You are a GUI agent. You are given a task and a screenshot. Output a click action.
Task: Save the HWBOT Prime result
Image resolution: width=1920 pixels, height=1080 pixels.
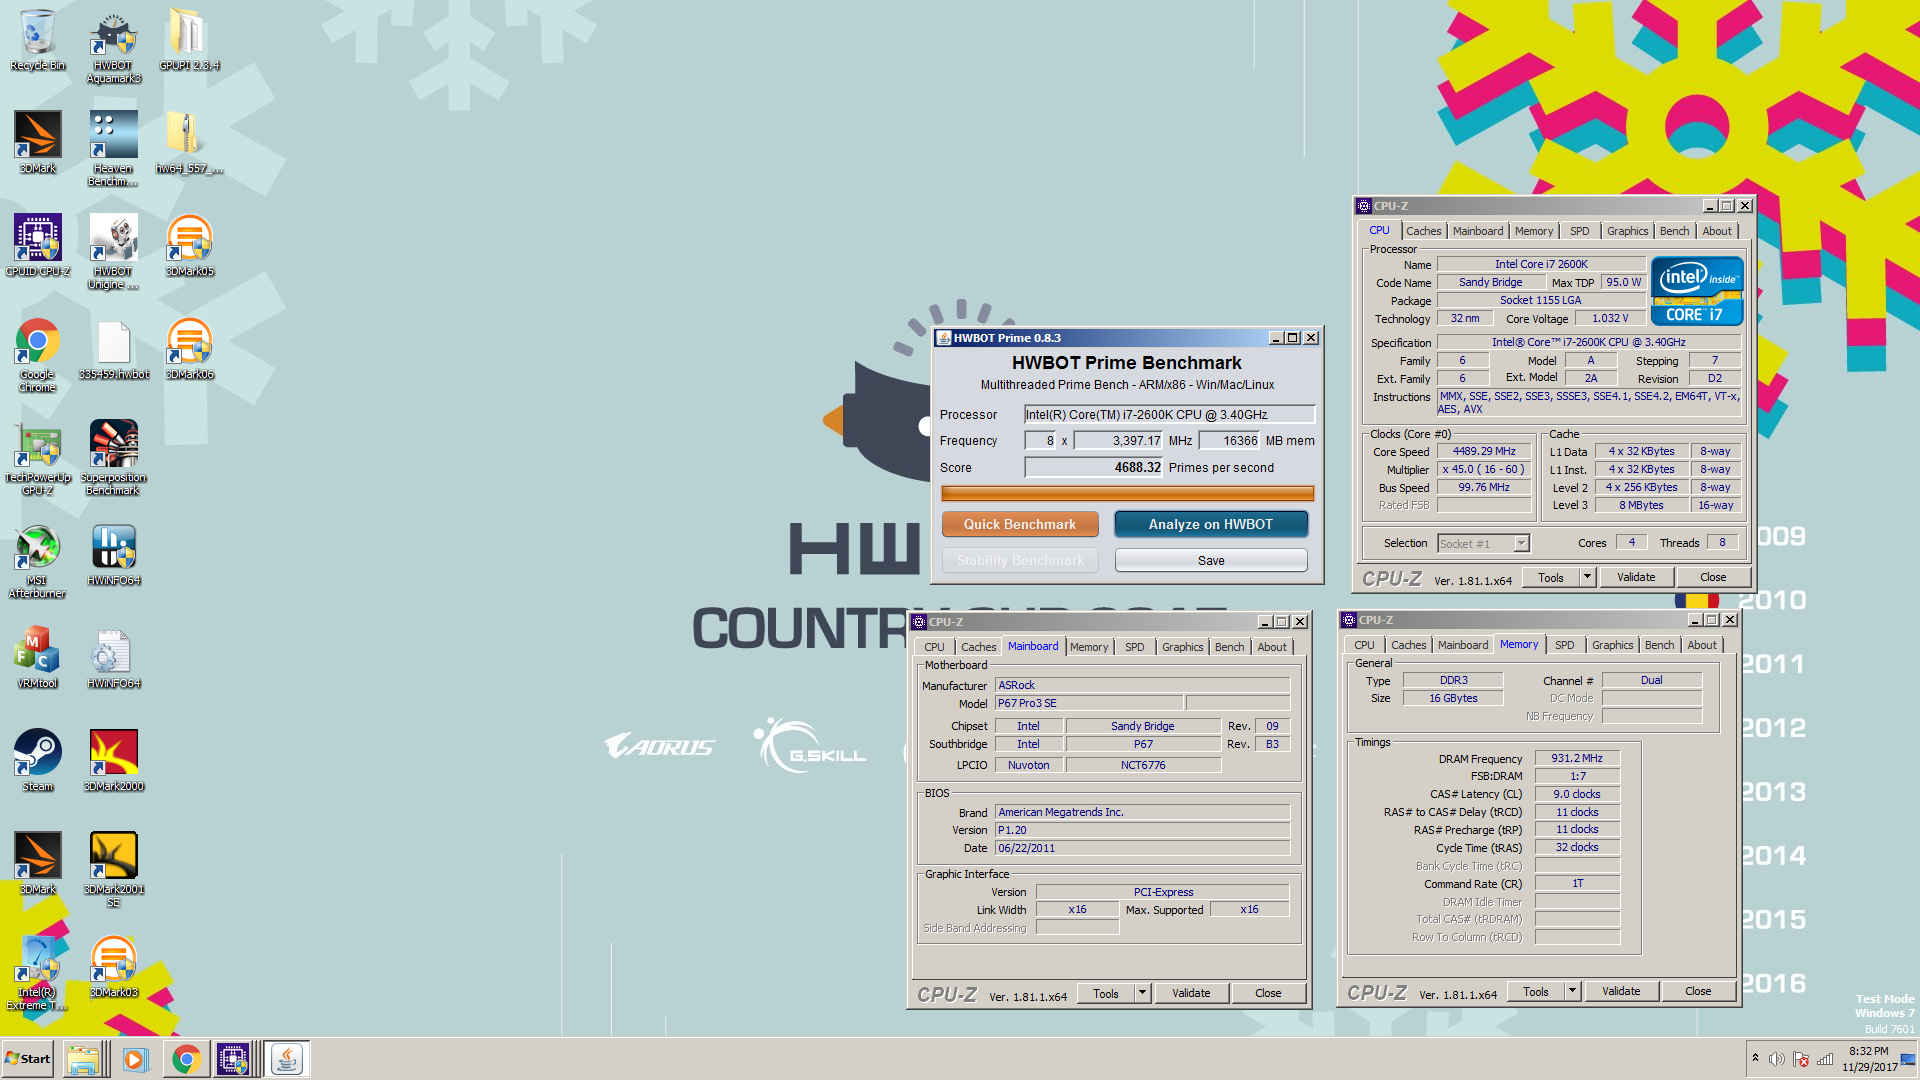click(1210, 561)
